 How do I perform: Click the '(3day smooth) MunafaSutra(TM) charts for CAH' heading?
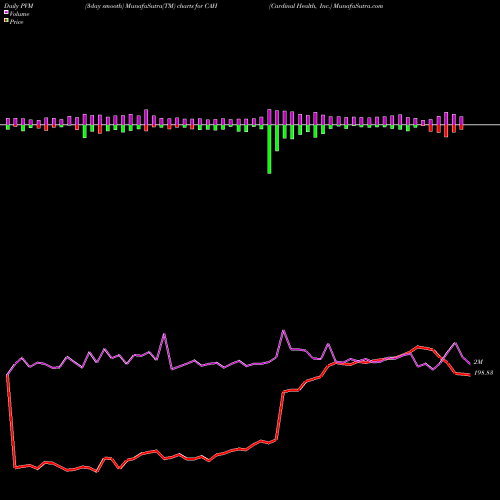[151, 6]
